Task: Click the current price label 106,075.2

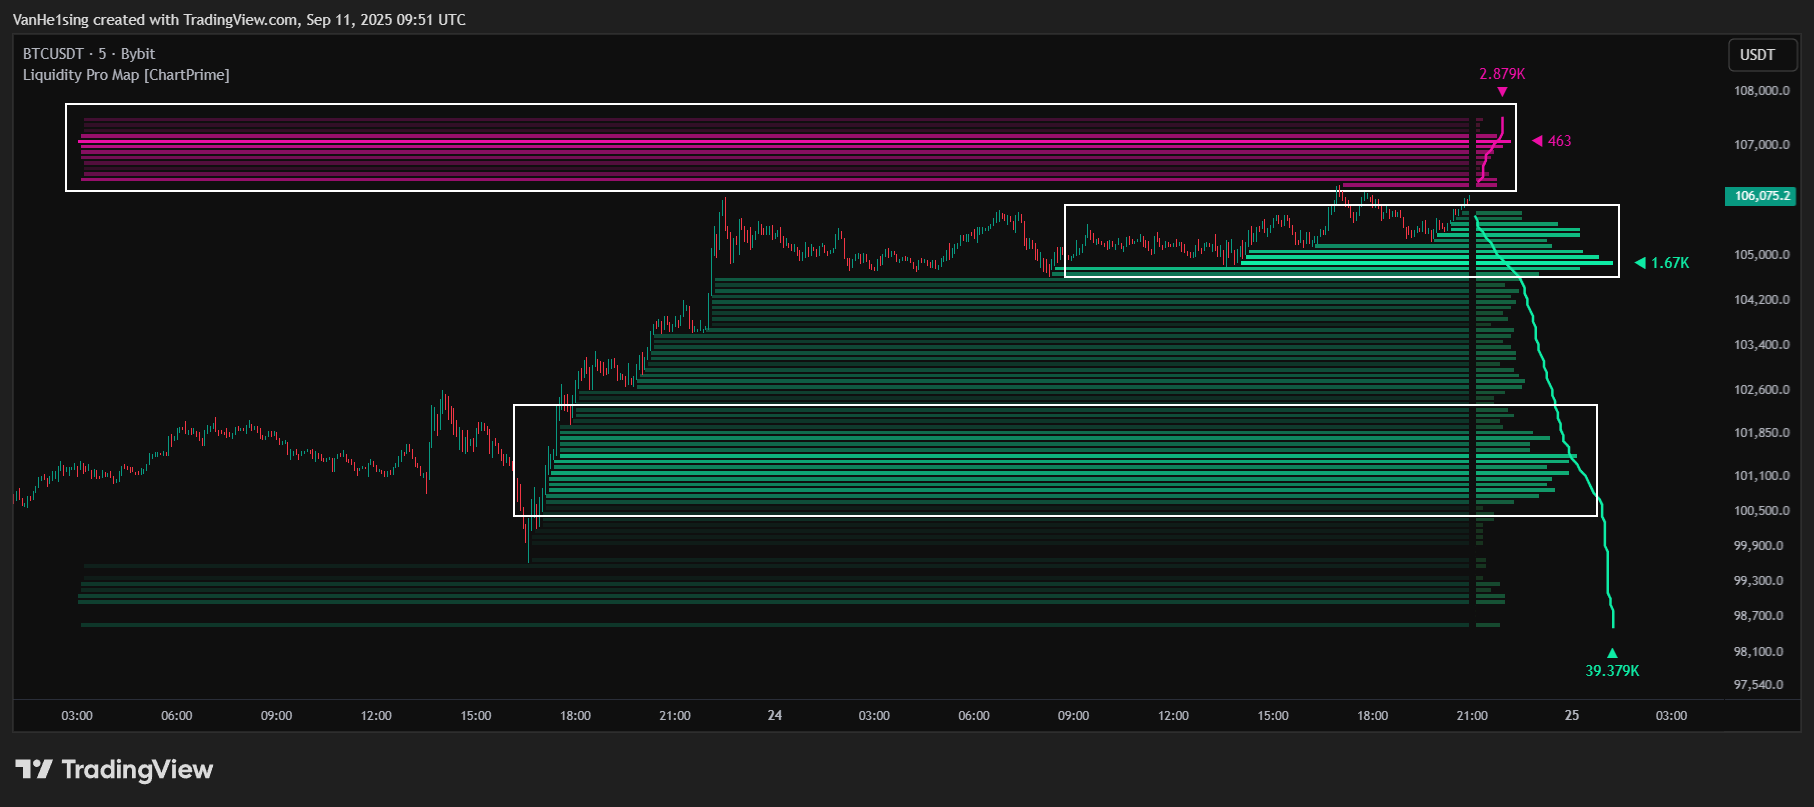Action: click(1762, 196)
